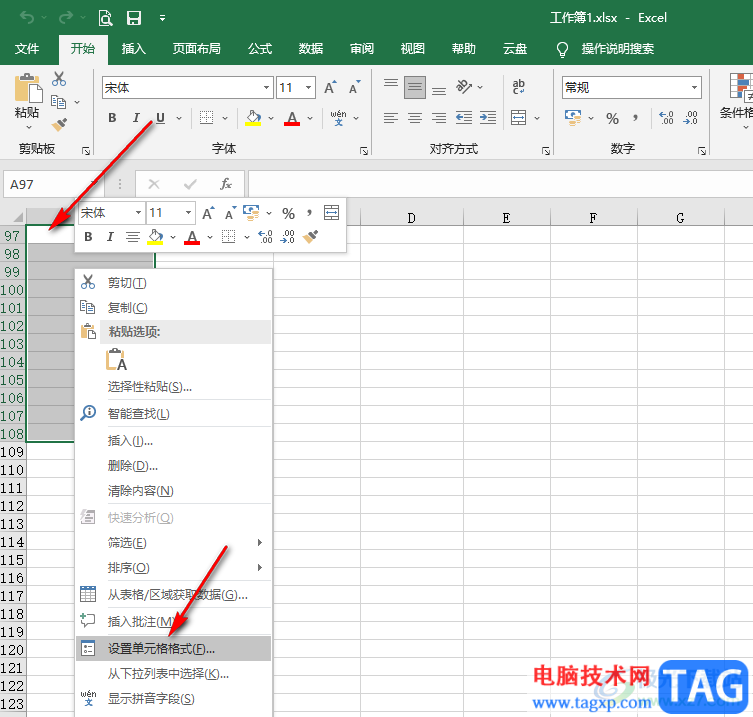Click the ribbon borders icon
The height and width of the screenshot is (717, 753).
206,118
